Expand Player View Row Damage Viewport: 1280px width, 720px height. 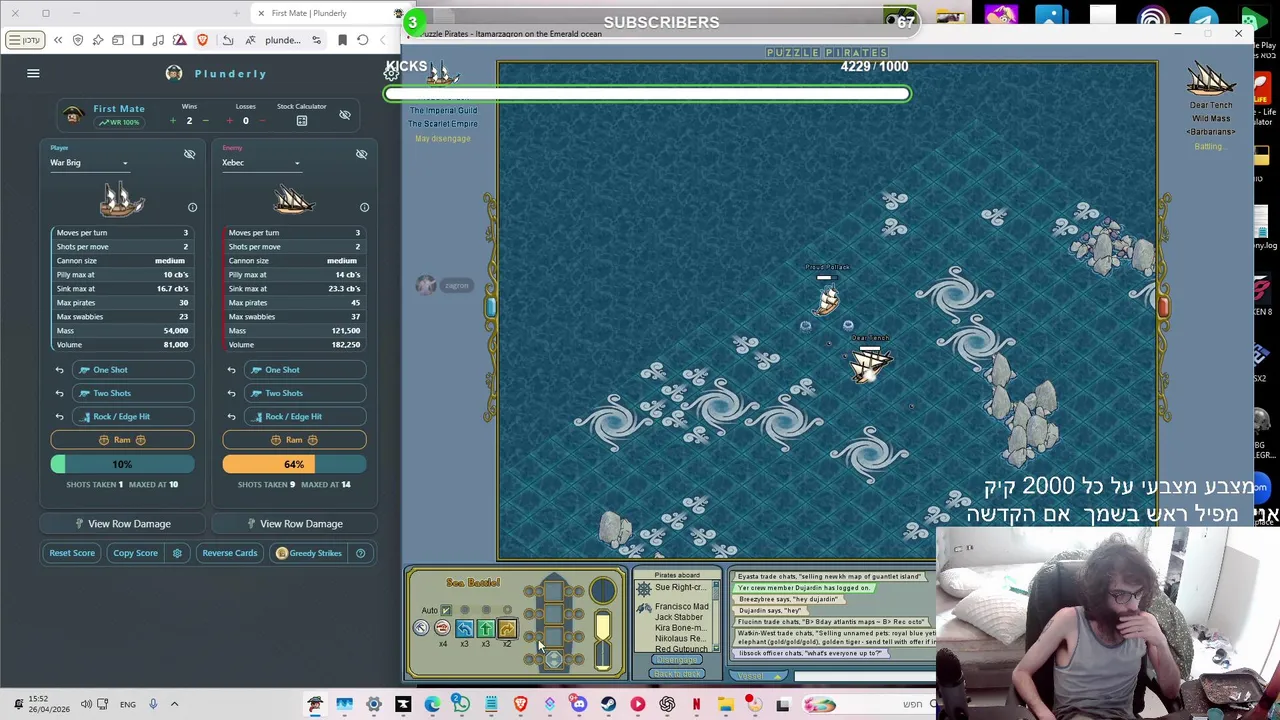pyautogui.click(x=122, y=524)
